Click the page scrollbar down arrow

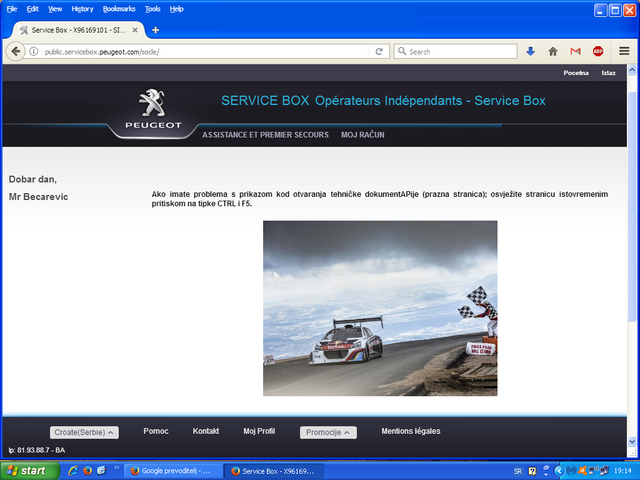click(x=632, y=441)
